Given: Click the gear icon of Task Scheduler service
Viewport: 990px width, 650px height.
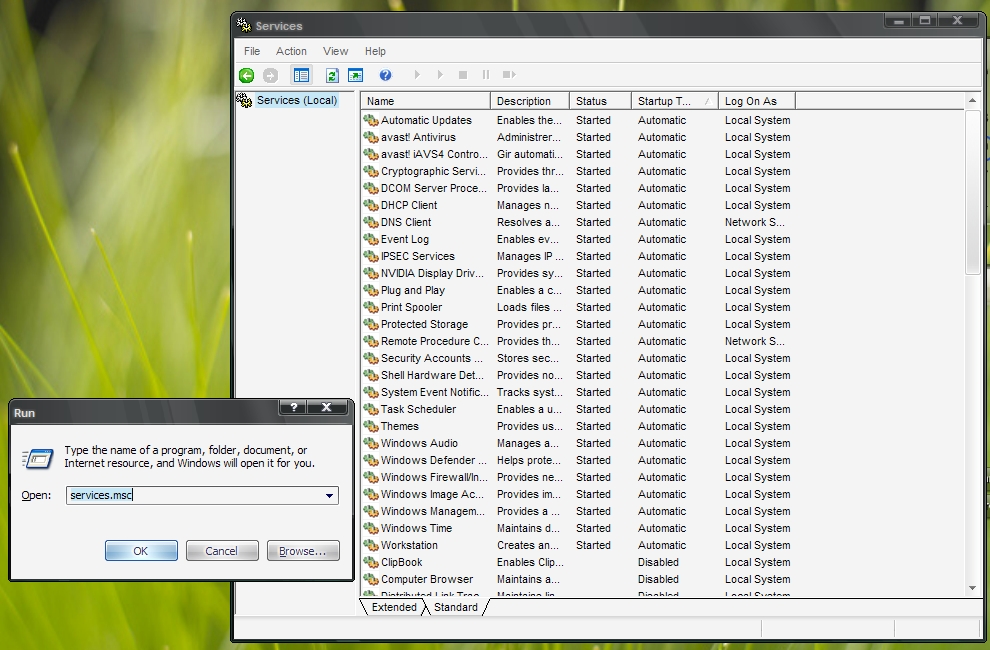Looking at the screenshot, I should (x=371, y=409).
